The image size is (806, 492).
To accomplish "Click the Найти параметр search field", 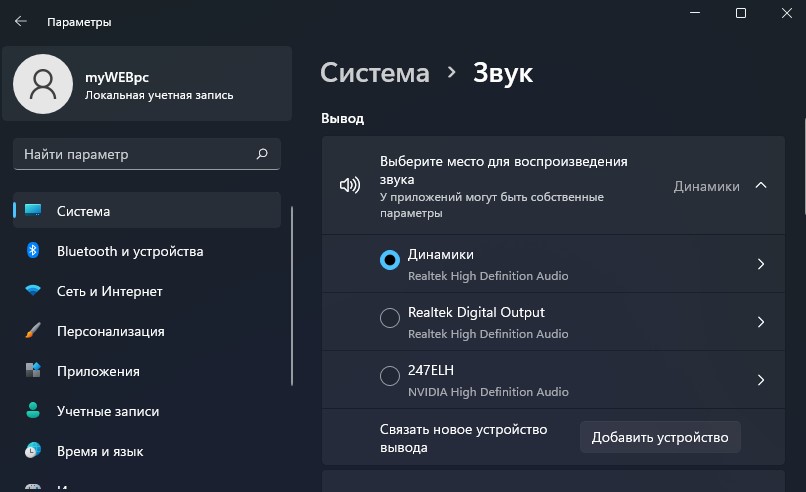I will tap(147, 154).
